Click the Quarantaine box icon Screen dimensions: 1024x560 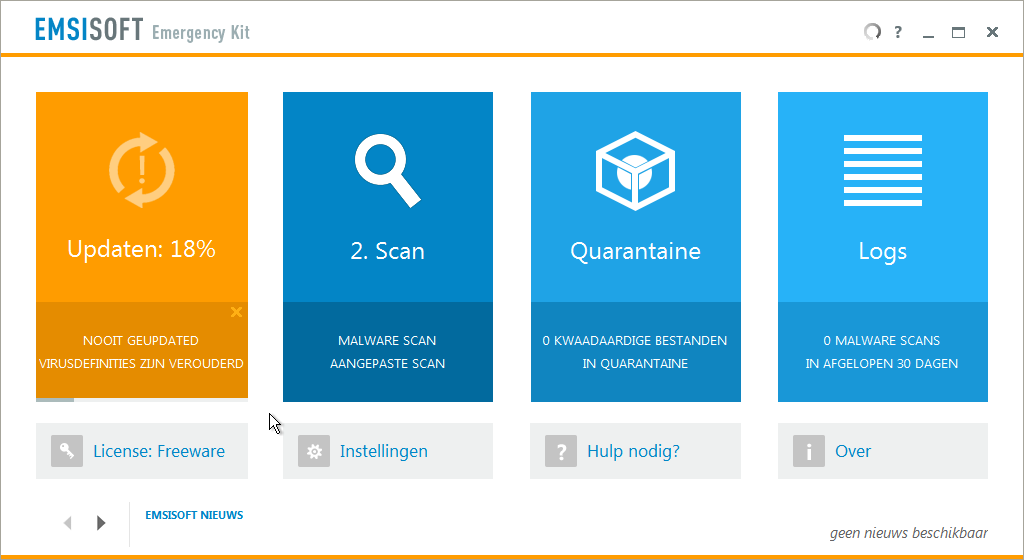[x=635, y=168]
